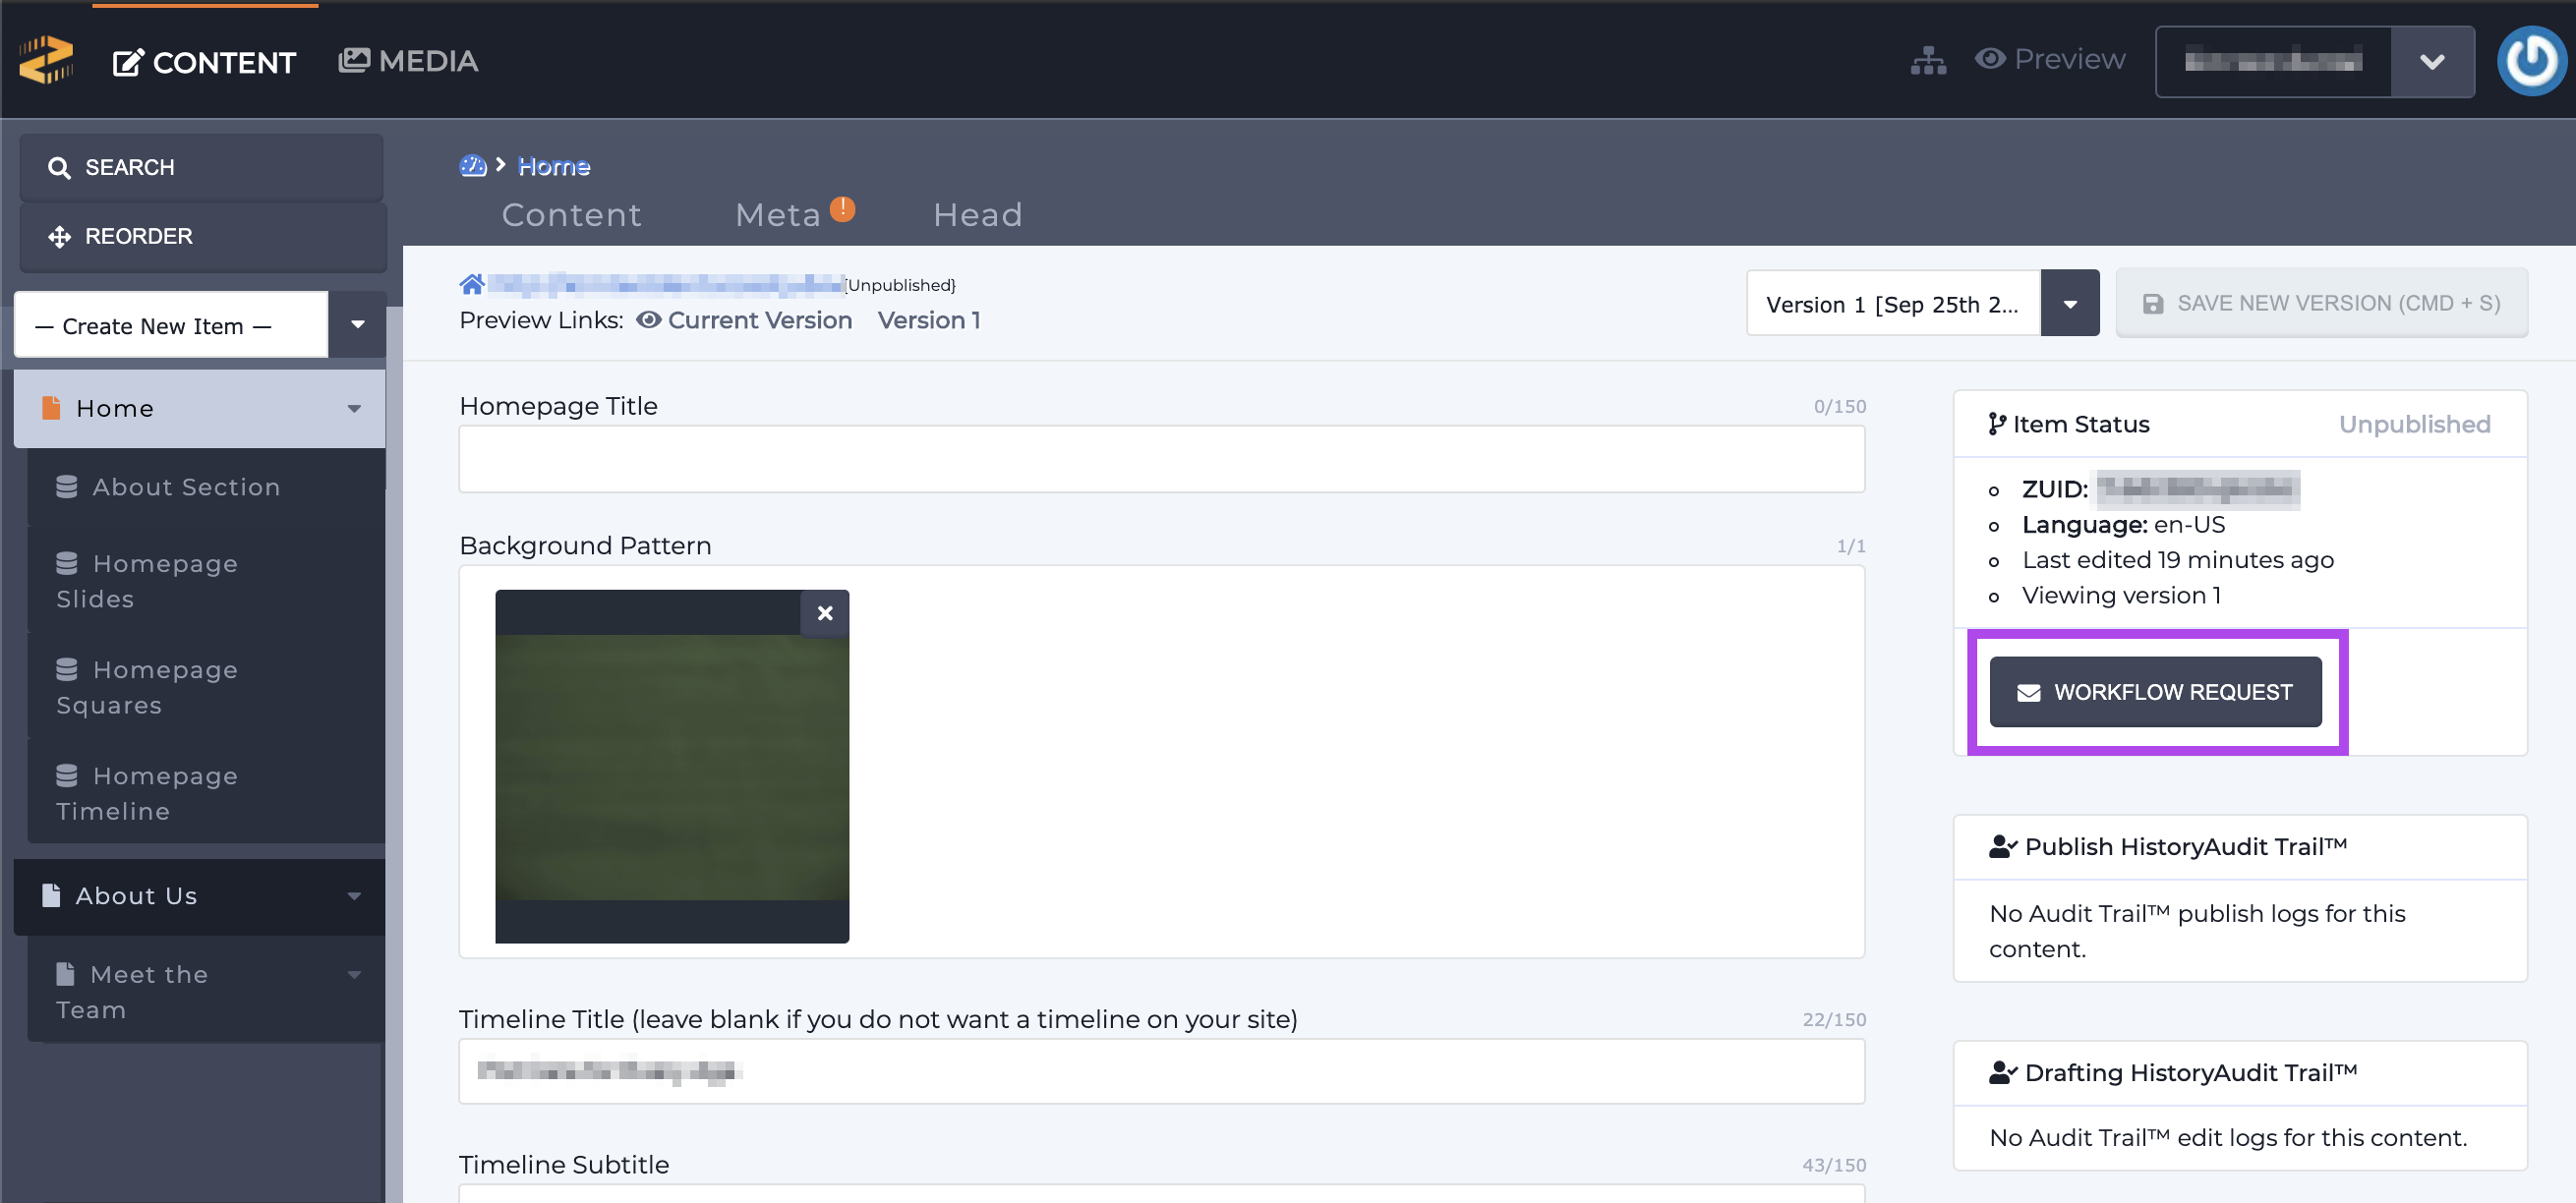Expand the About Us caret
2576x1203 pixels.
tap(354, 896)
